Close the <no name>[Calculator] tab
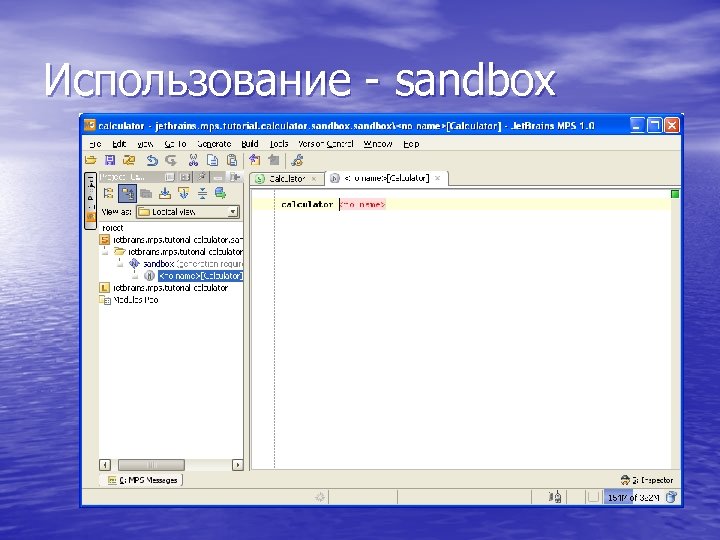Image resolution: width=720 pixels, height=540 pixels. tap(438, 178)
